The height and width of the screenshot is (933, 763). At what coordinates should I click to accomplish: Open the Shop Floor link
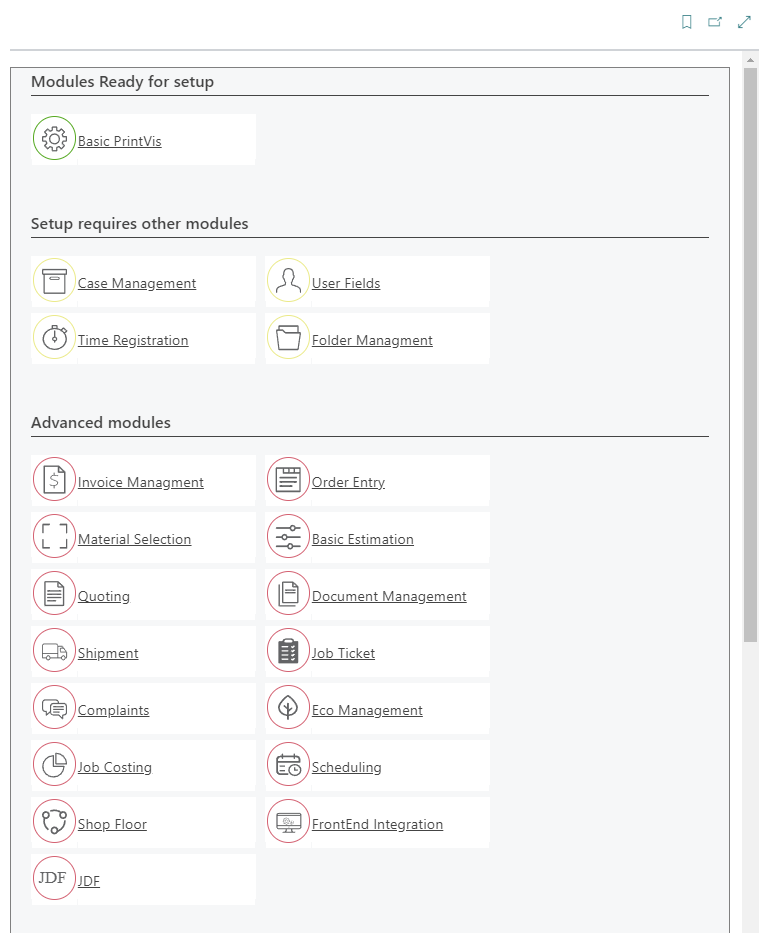click(112, 825)
